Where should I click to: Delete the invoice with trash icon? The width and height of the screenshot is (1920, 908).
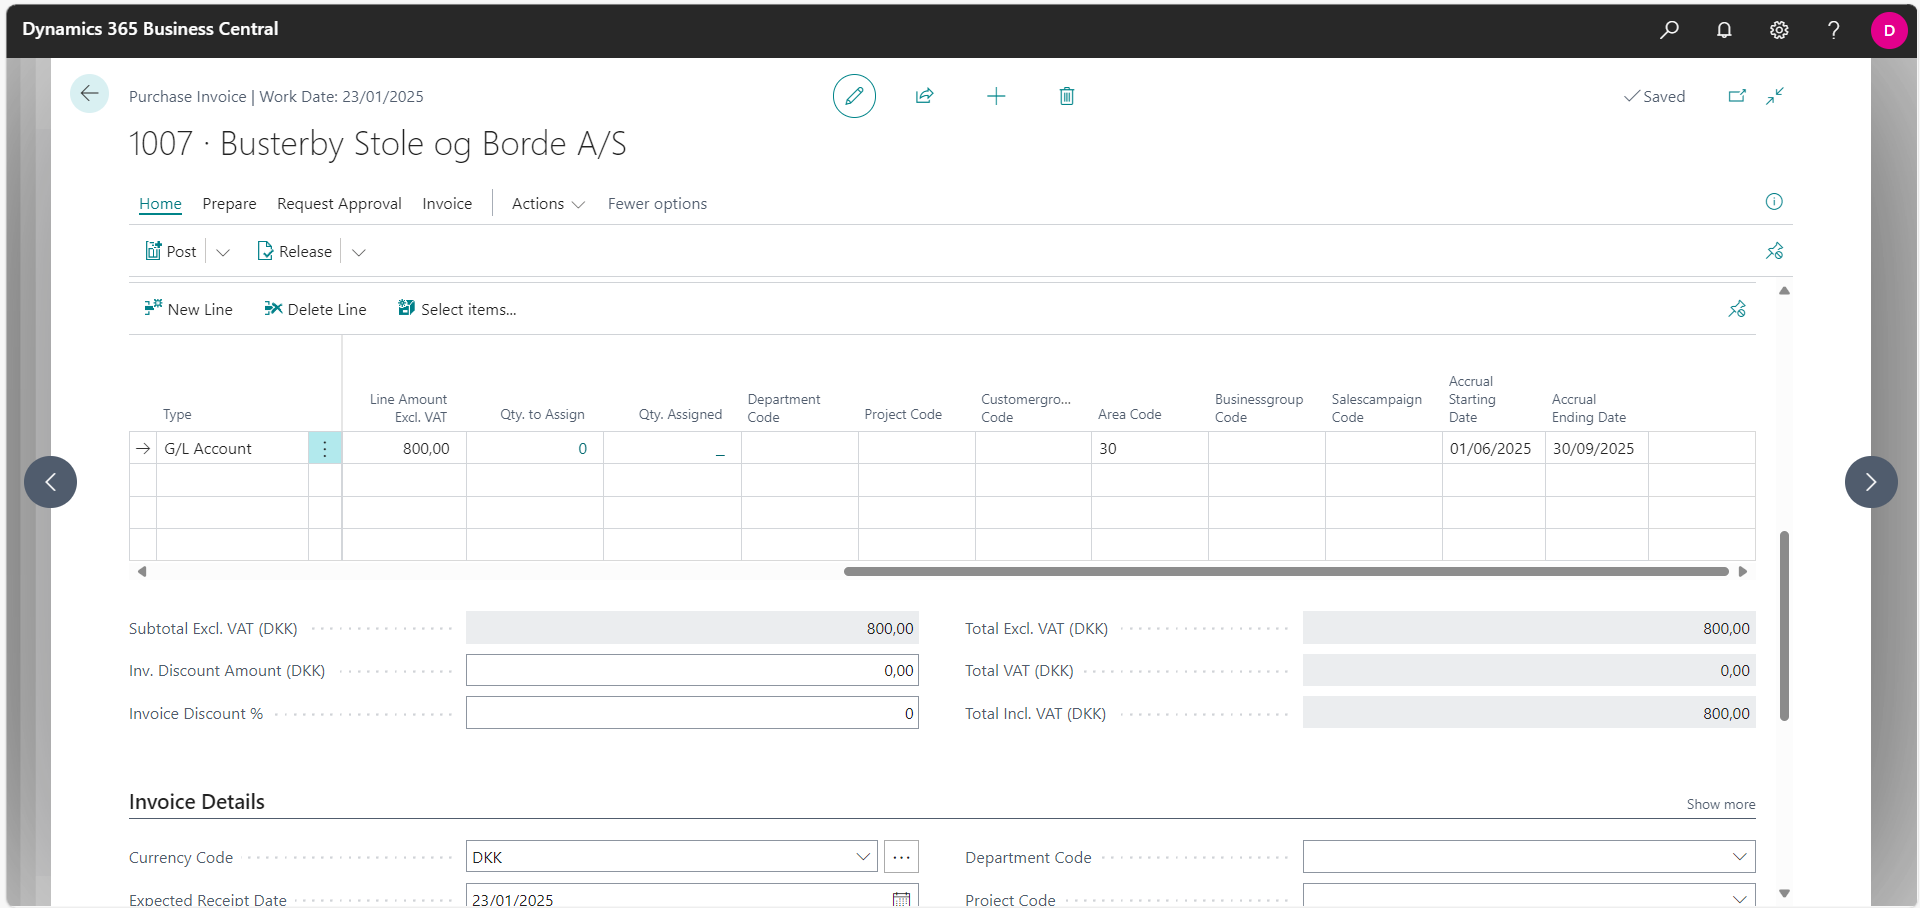point(1067,96)
